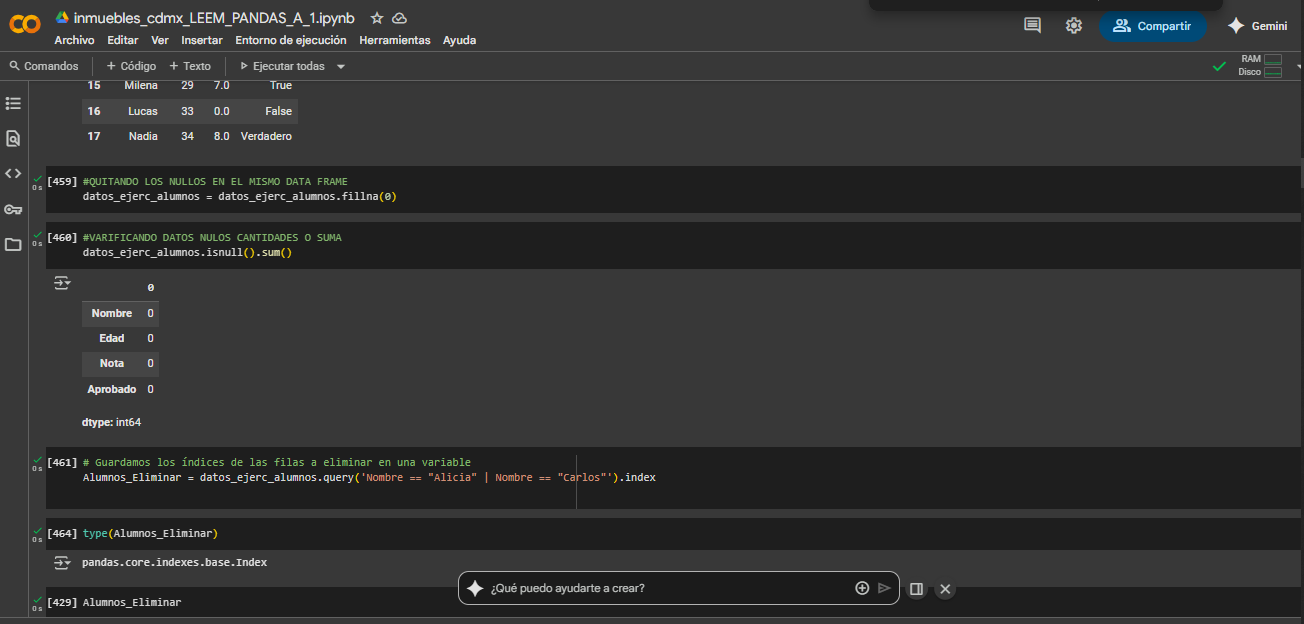Open the Entorno de ejecución menu
The width and height of the screenshot is (1304, 624).
(291, 40)
